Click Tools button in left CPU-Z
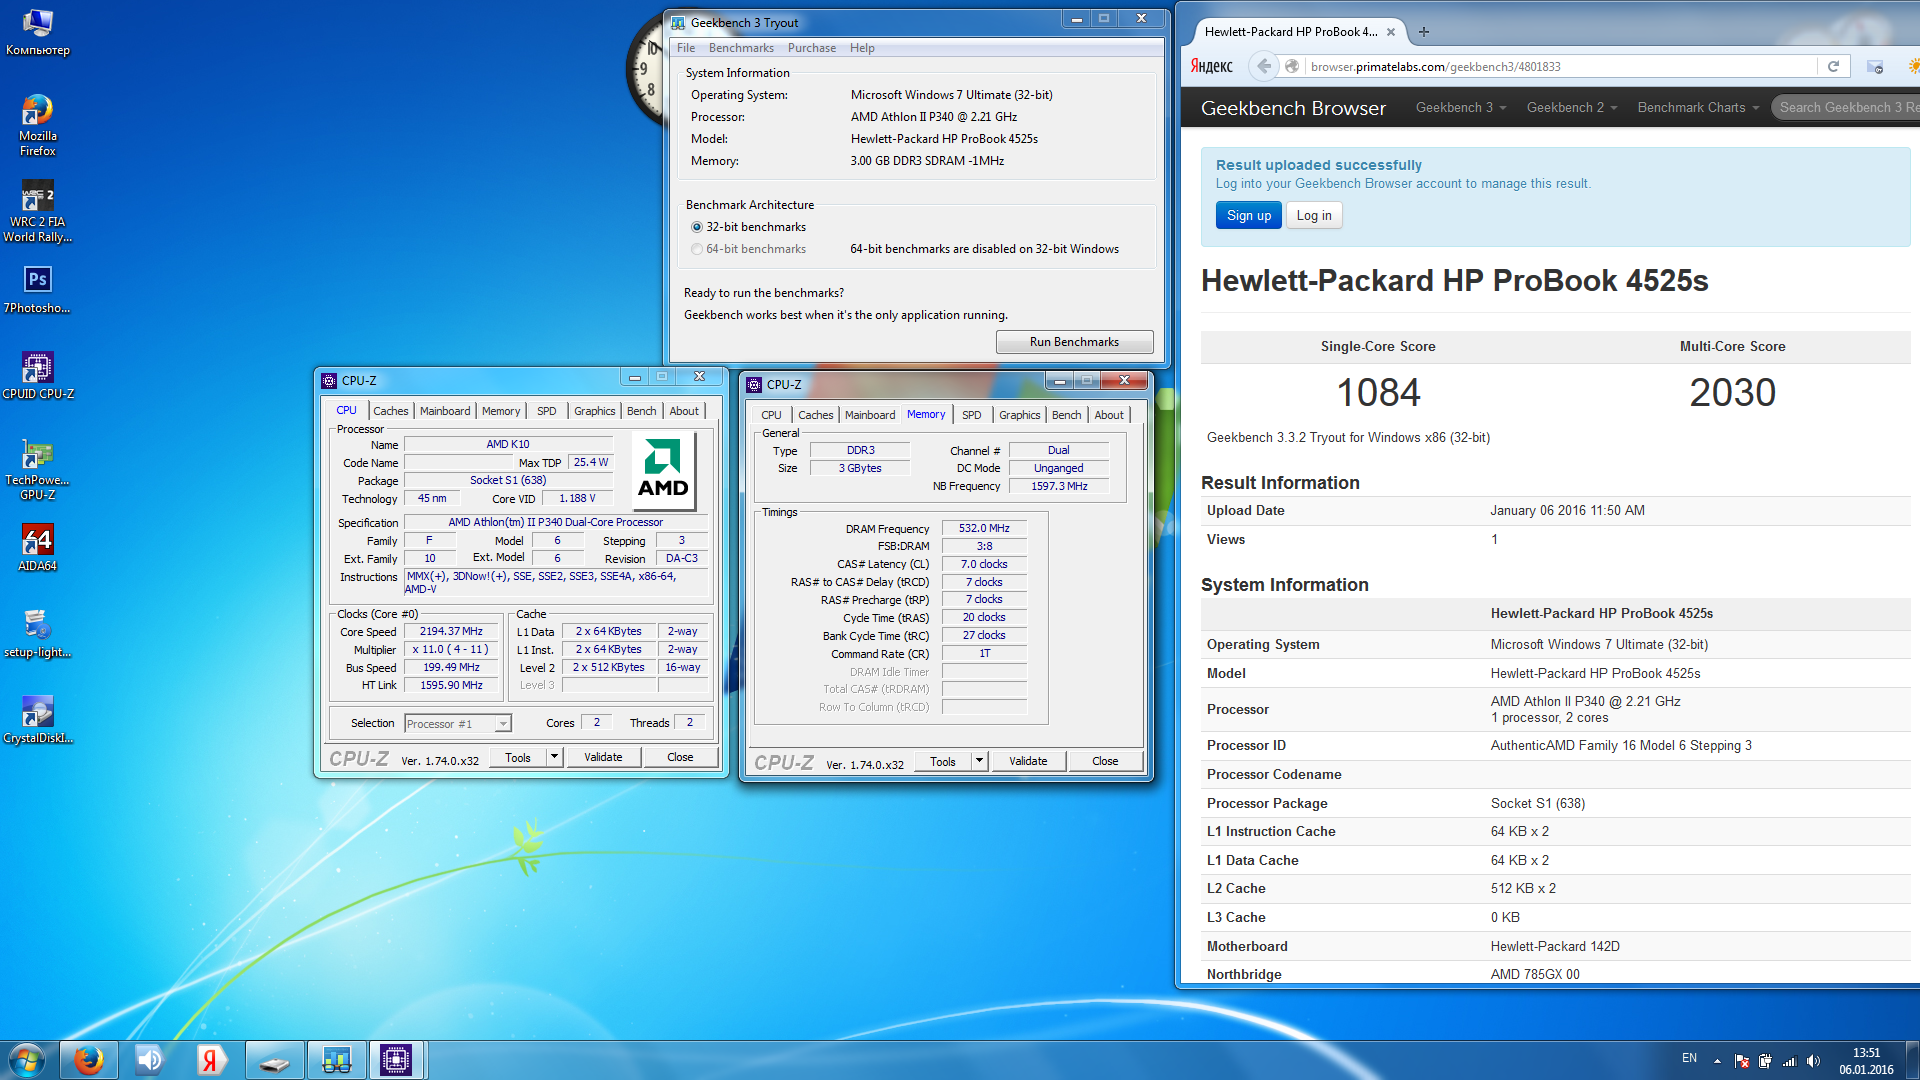The width and height of the screenshot is (1920, 1080). pyautogui.click(x=518, y=757)
